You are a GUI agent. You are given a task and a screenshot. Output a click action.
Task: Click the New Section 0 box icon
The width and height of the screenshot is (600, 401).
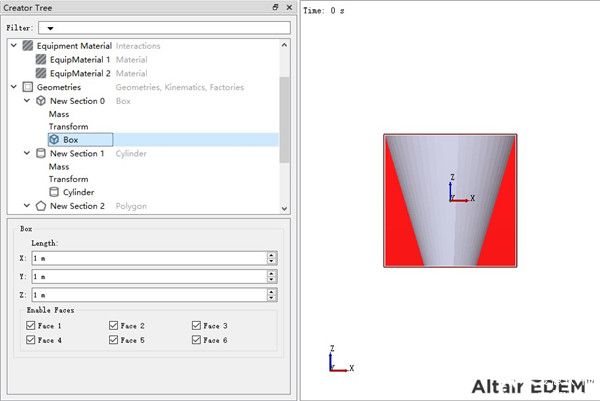pos(40,101)
